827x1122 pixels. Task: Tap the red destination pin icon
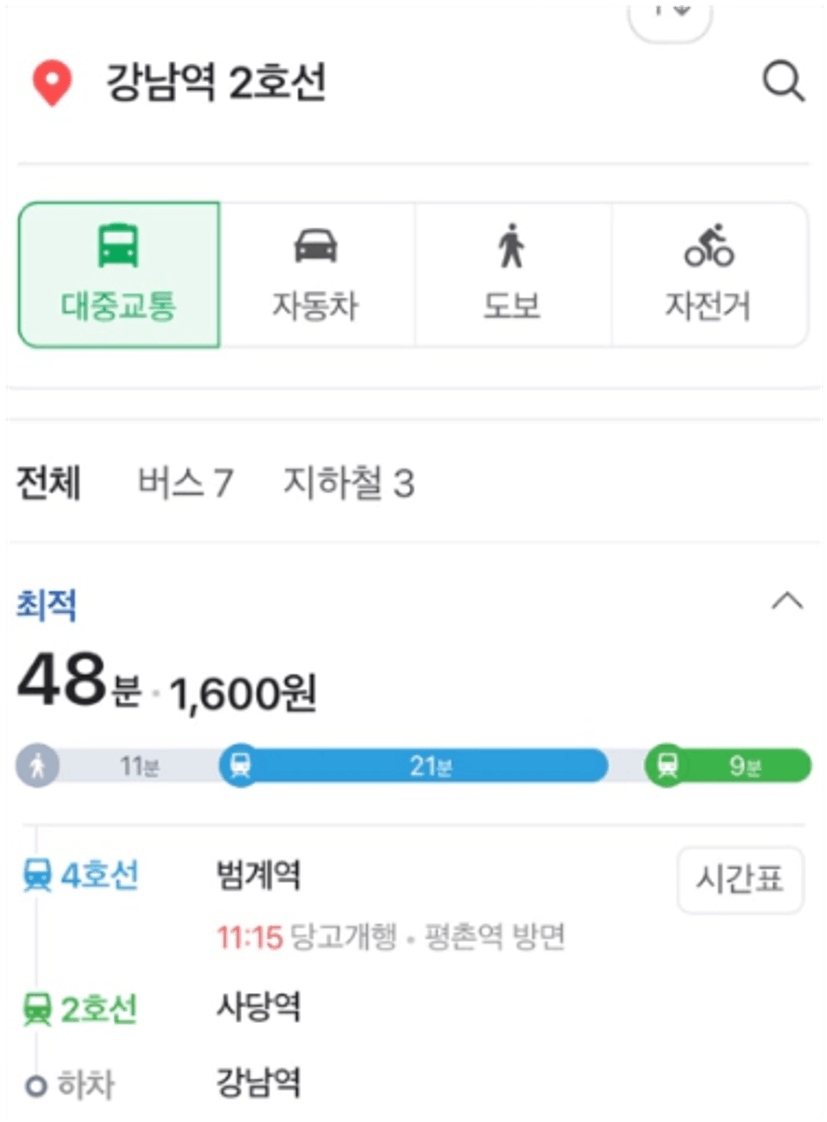coord(52,84)
